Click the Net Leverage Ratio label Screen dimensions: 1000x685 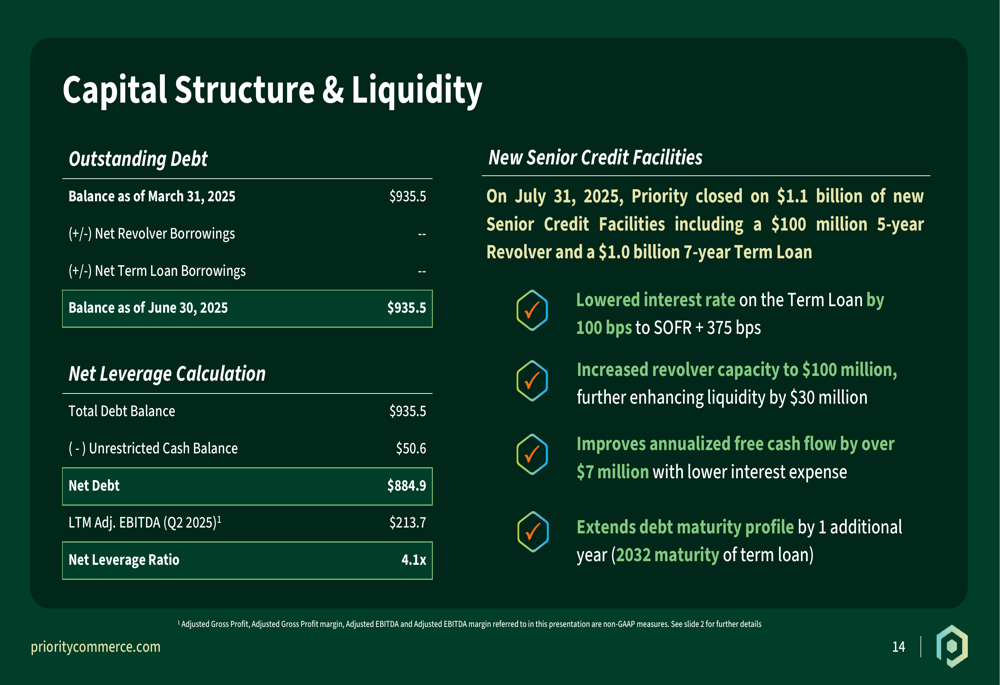(x=124, y=560)
